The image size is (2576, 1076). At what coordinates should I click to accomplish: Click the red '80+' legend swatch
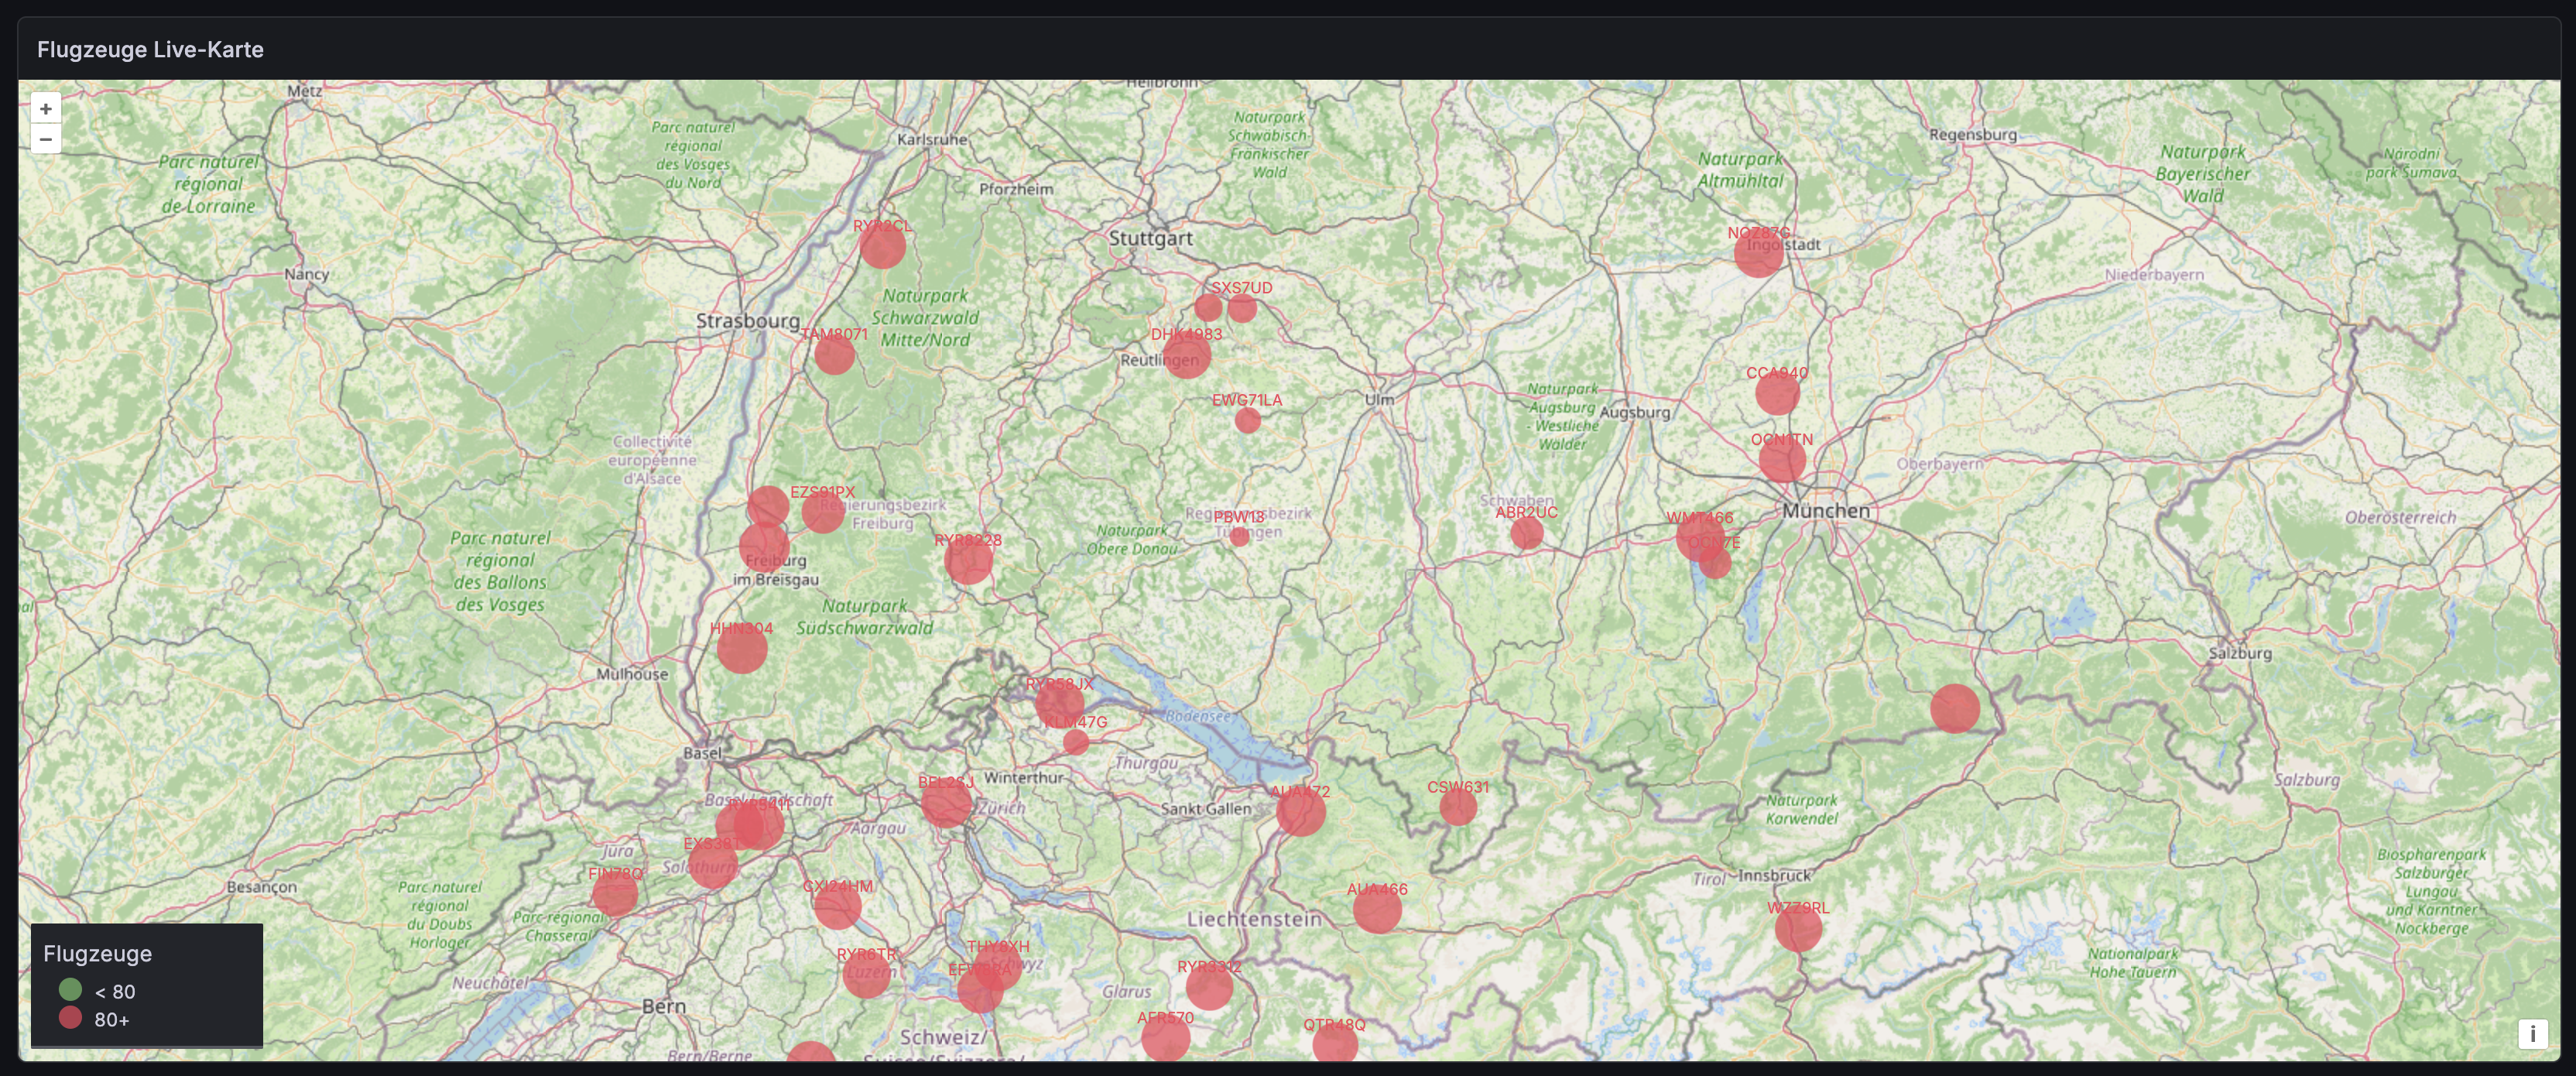click(70, 1018)
